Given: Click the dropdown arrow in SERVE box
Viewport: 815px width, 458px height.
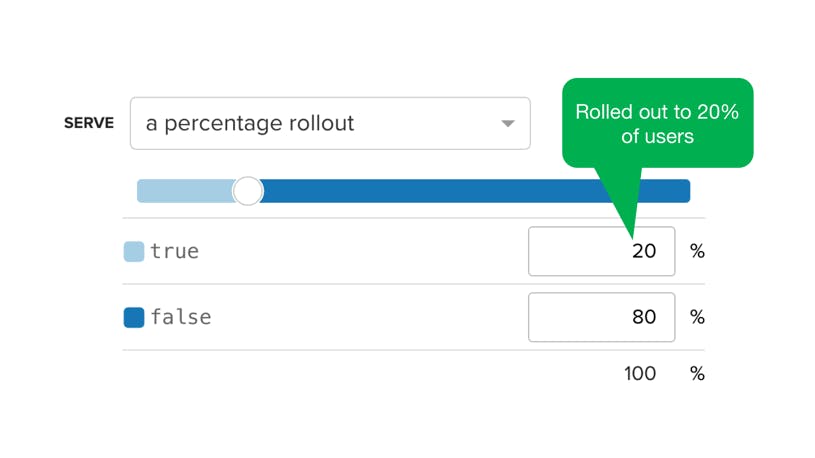Looking at the screenshot, I should [508, 124].
